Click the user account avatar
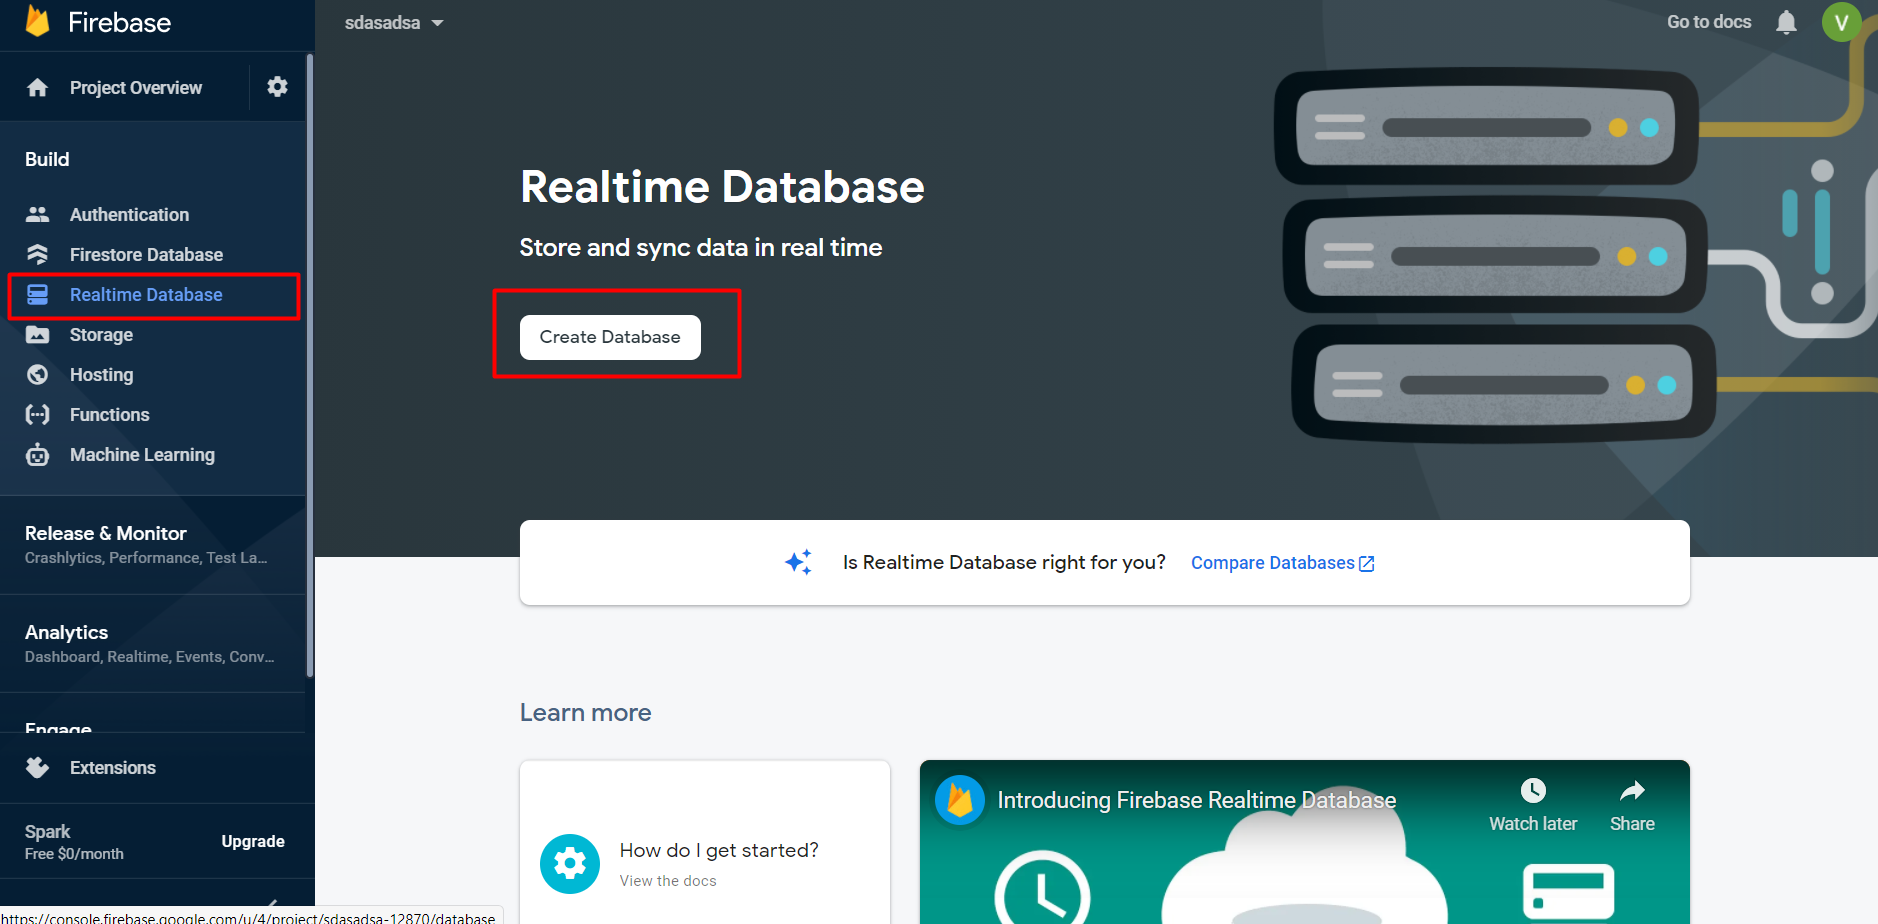The image size is (1878, 924). (x=1840, y=22)
